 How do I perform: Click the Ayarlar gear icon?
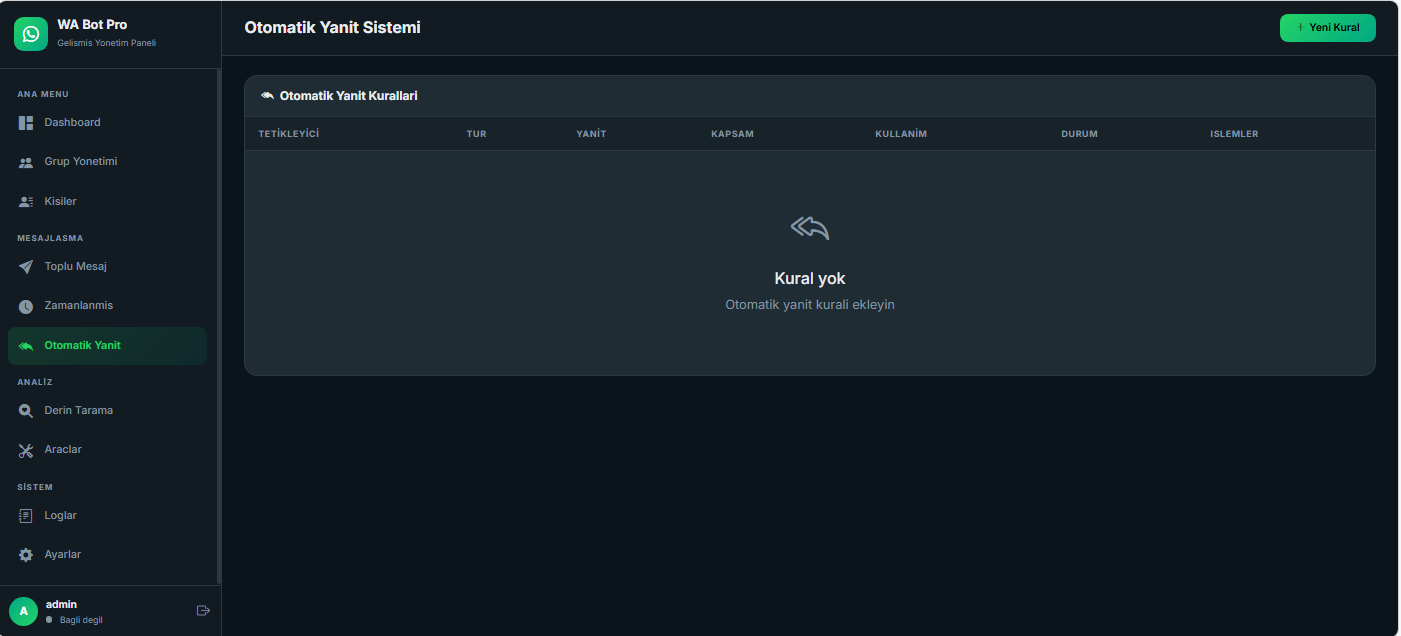(26, 555)
